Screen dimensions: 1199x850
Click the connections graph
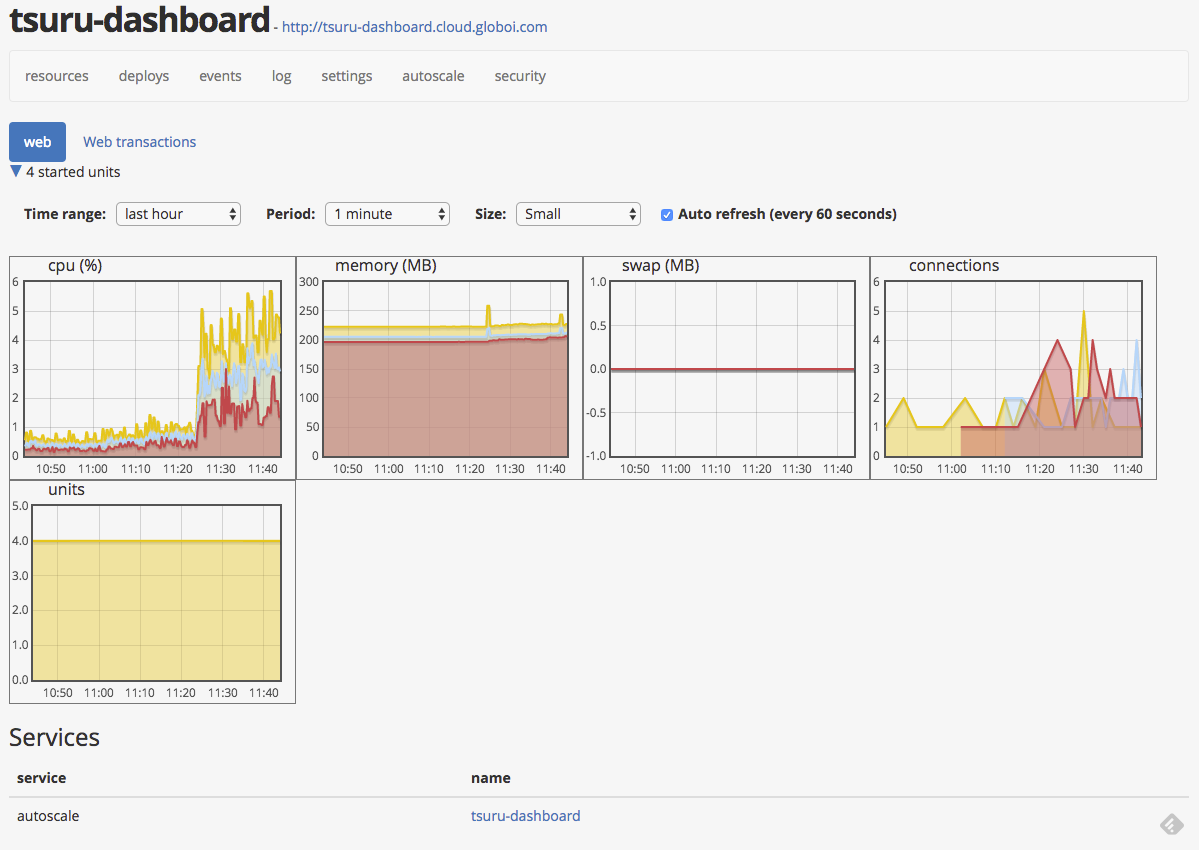click(x=1013, y=368)
